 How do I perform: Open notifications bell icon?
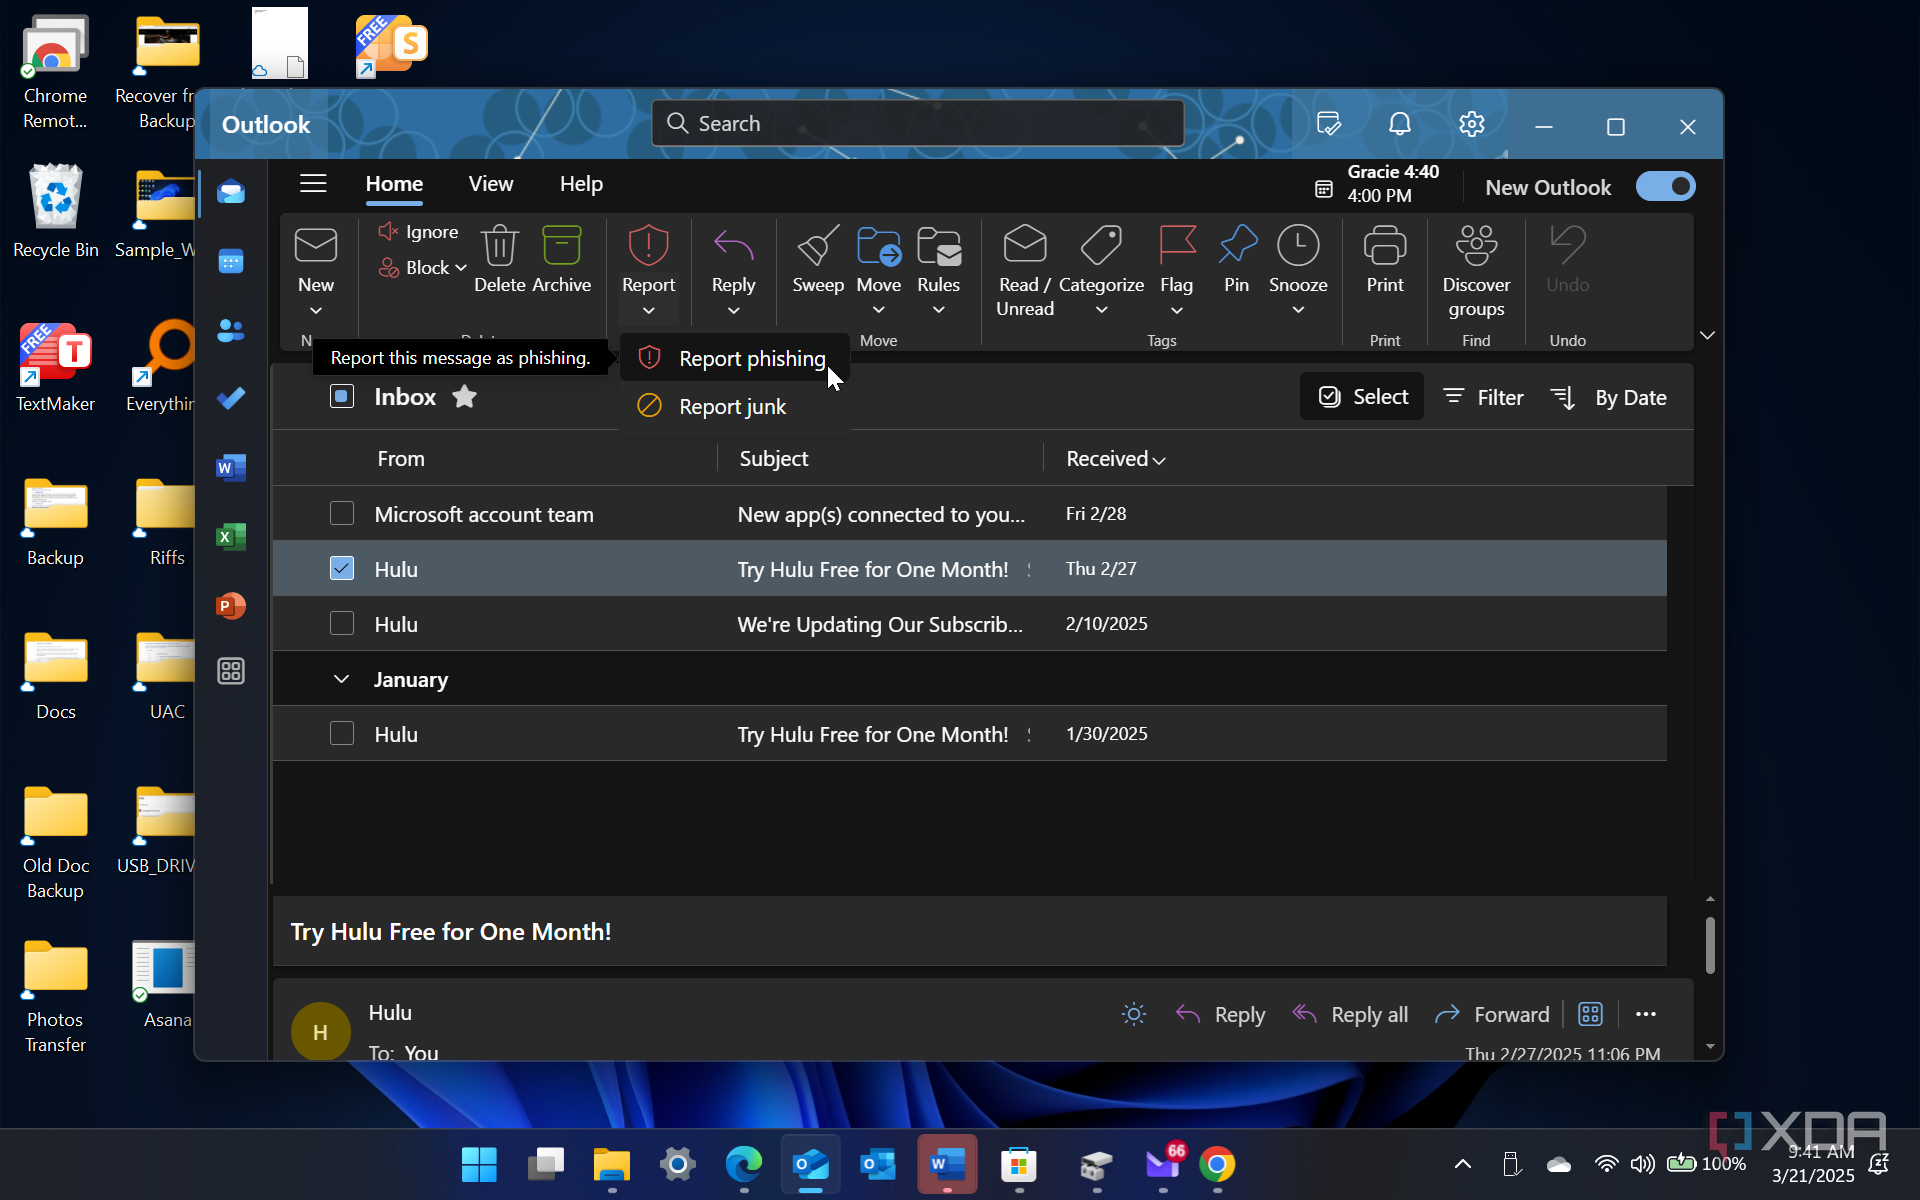coord(1400,124)
